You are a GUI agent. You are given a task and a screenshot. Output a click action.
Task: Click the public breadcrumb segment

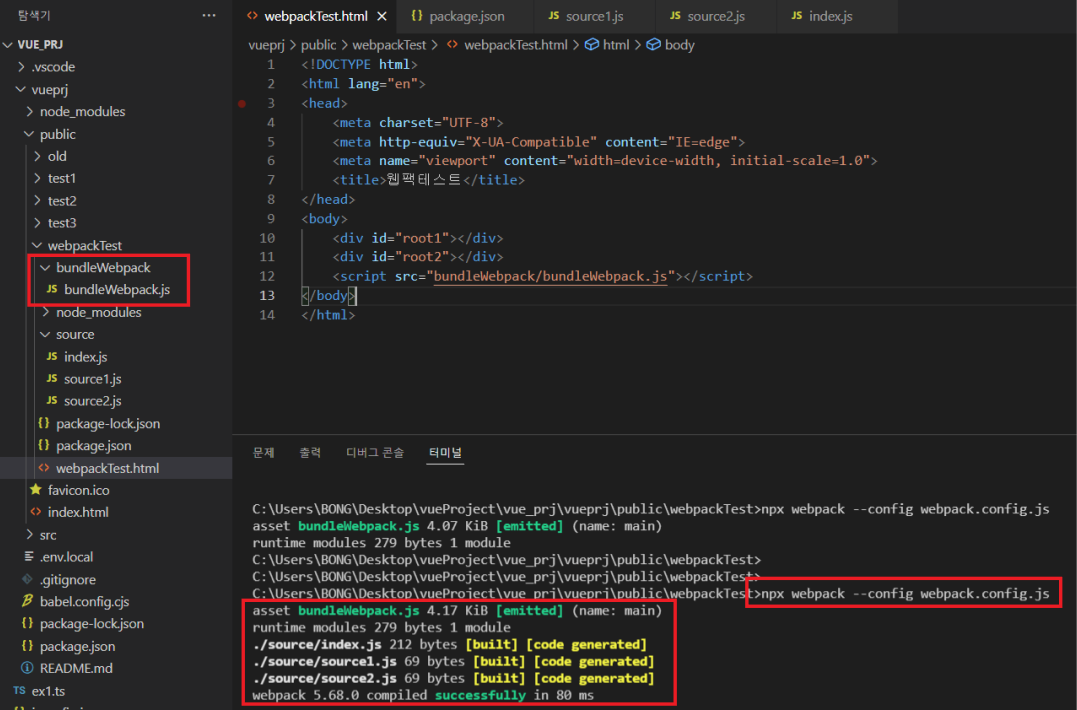(x=319, y=45)
